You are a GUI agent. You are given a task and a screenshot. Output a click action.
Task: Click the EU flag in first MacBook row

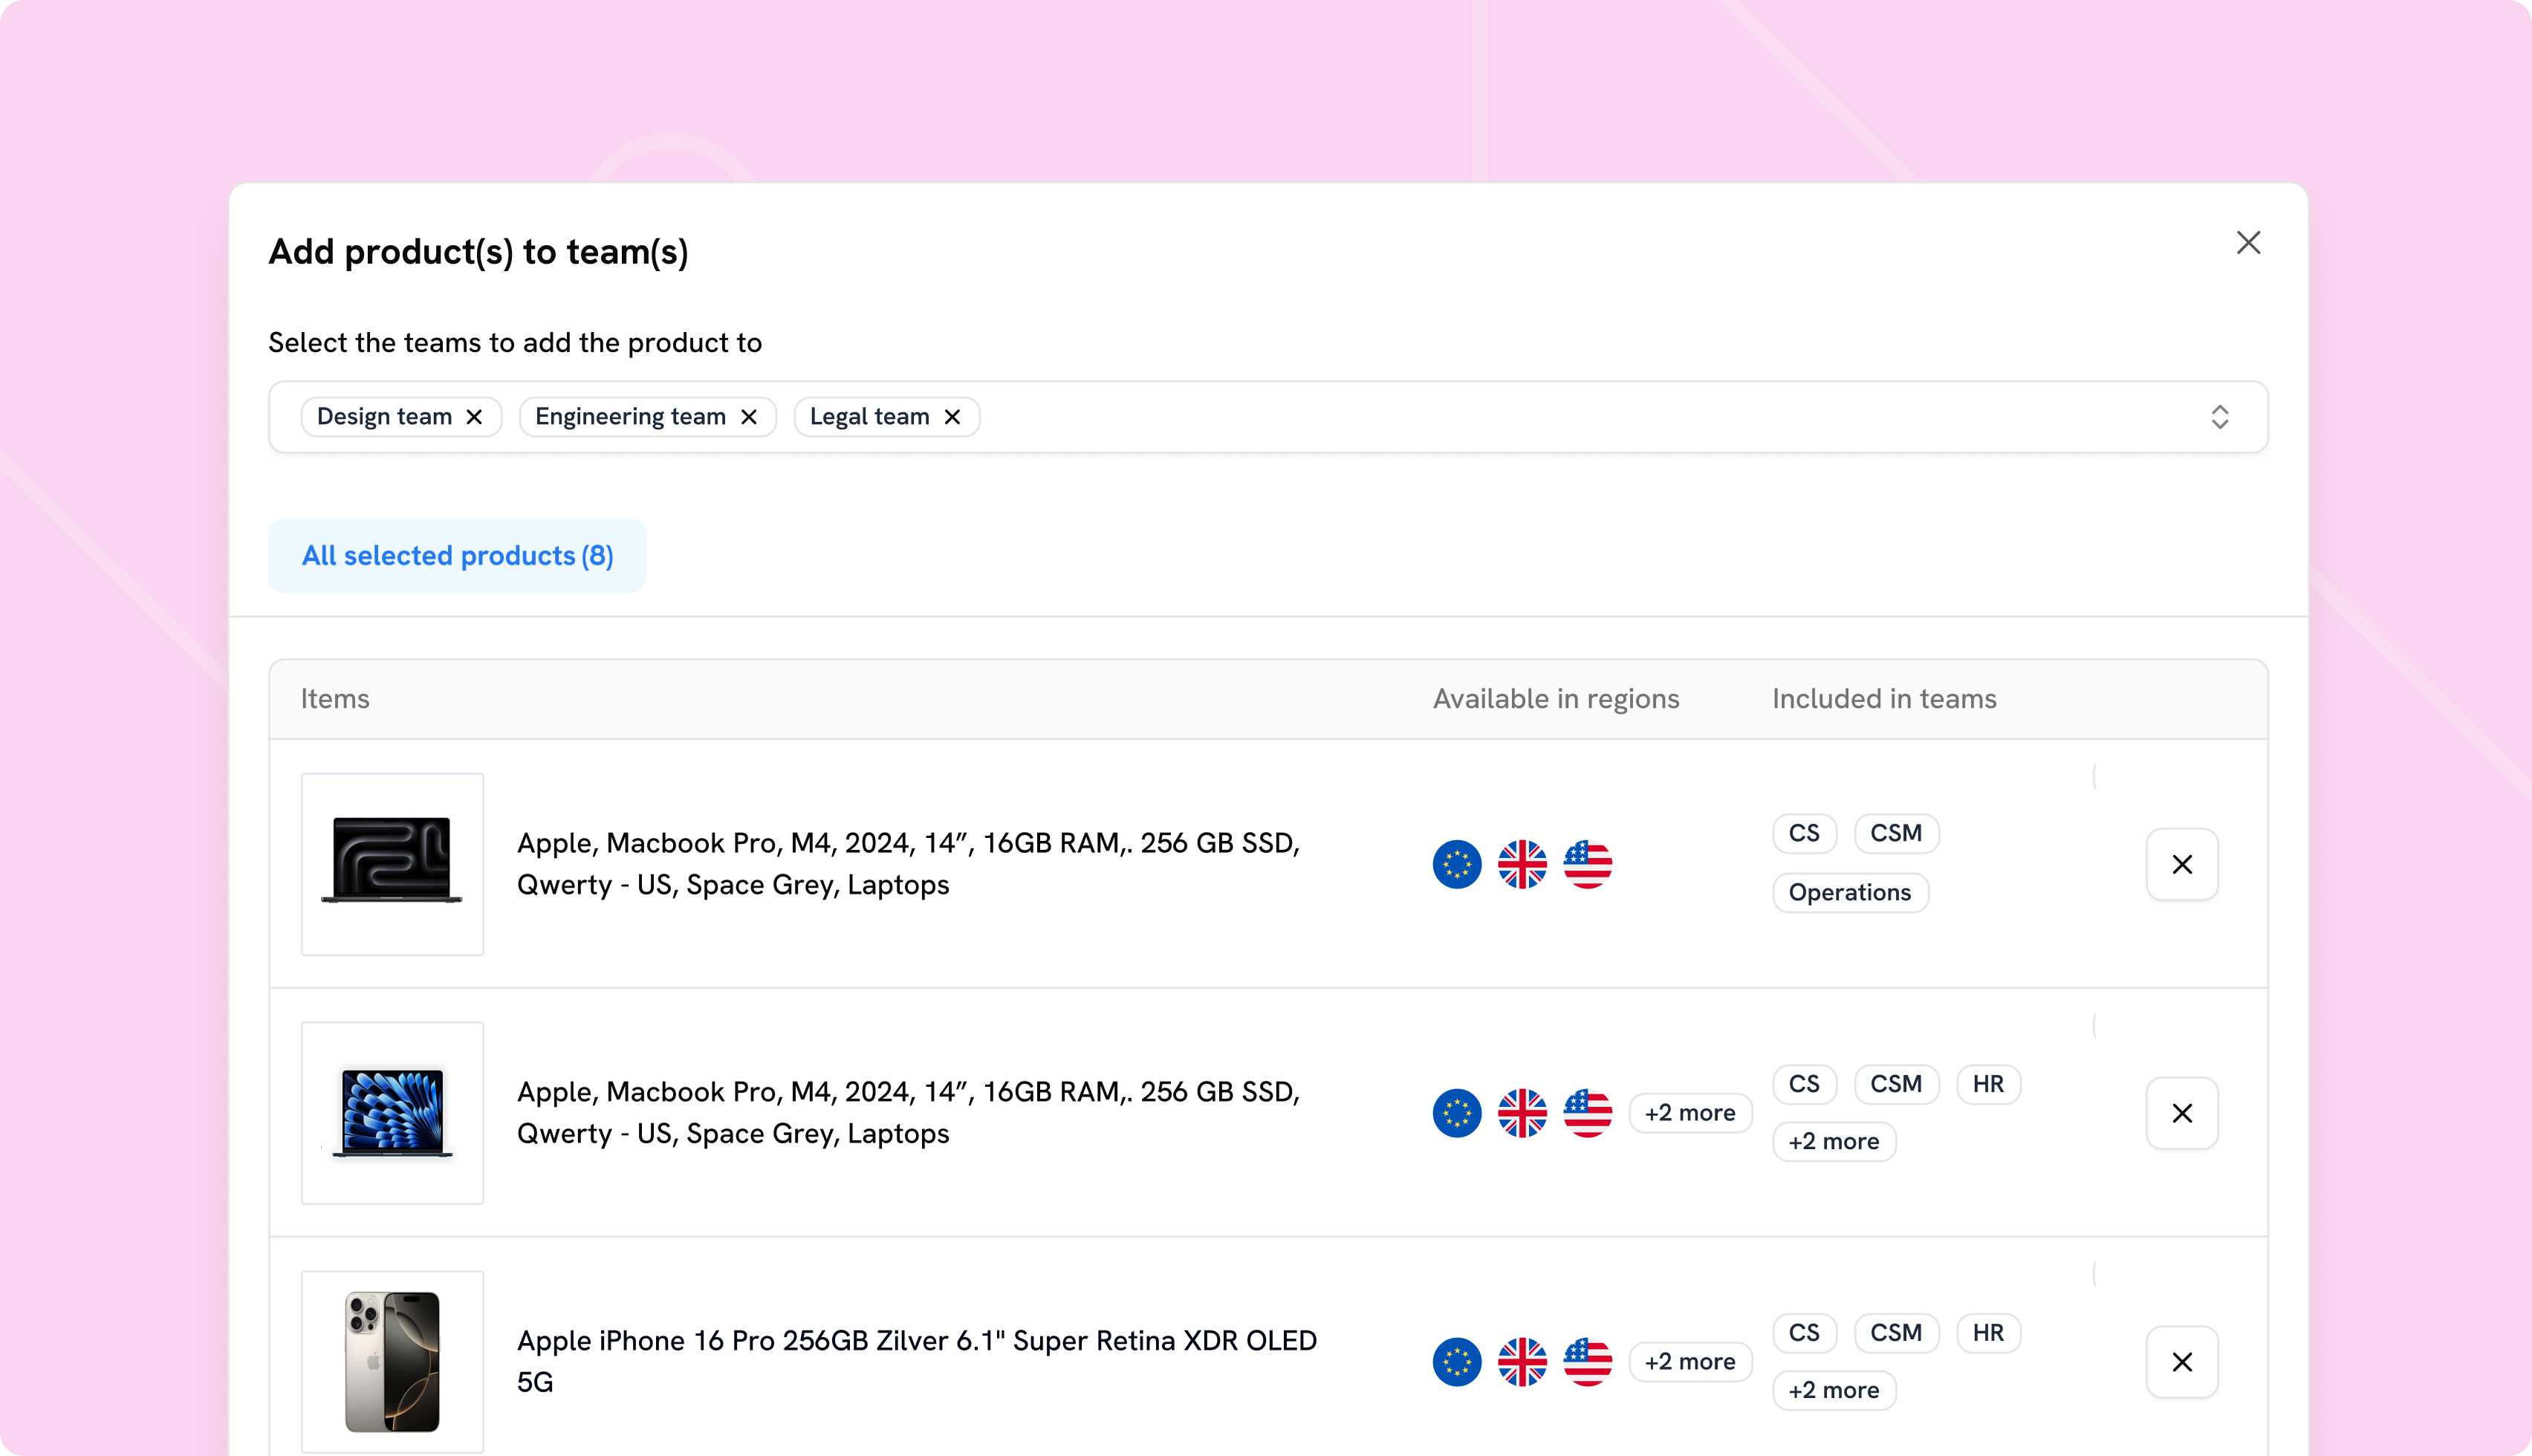1457,864
